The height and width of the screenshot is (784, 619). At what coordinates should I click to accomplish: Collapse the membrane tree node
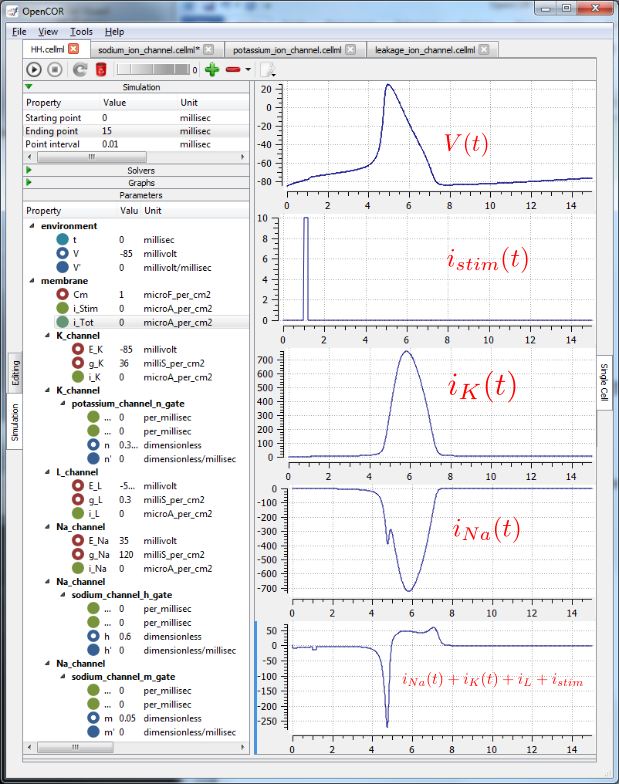[32, 281]
